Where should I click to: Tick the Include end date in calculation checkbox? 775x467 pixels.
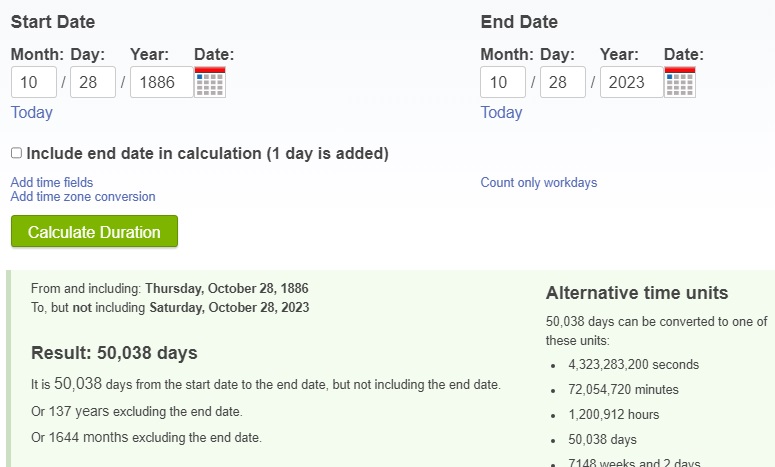point(16,153)
